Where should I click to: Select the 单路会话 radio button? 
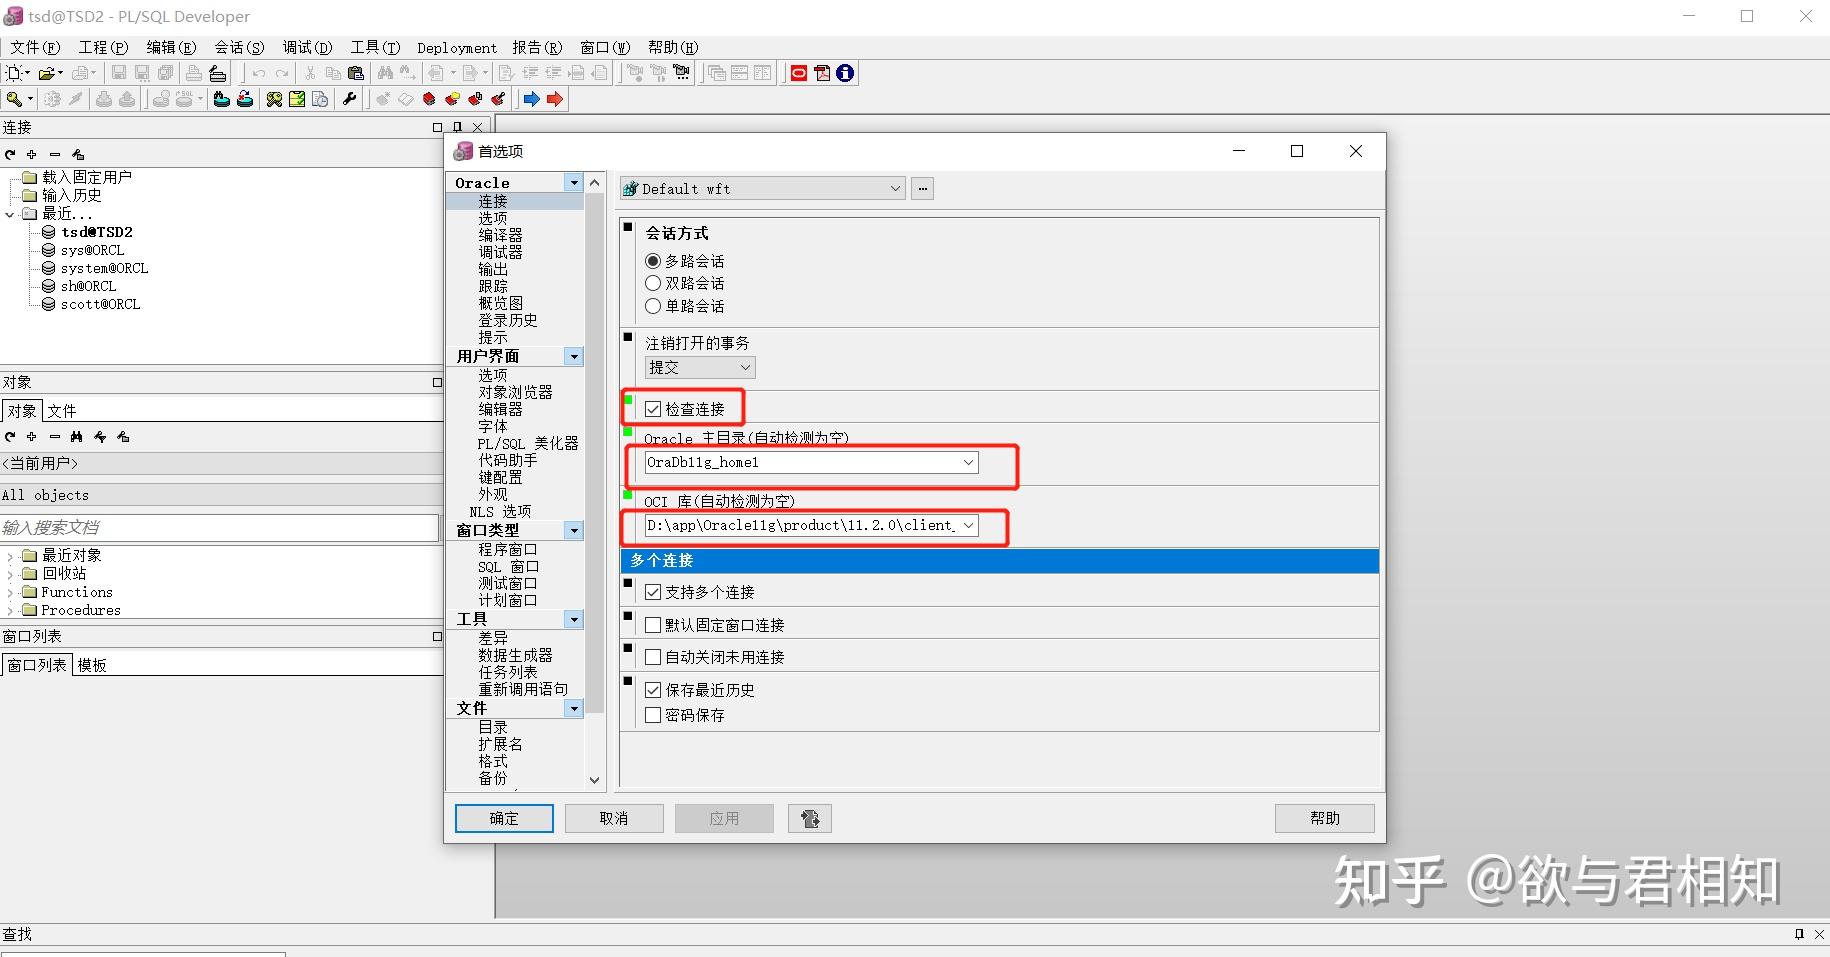653,306
